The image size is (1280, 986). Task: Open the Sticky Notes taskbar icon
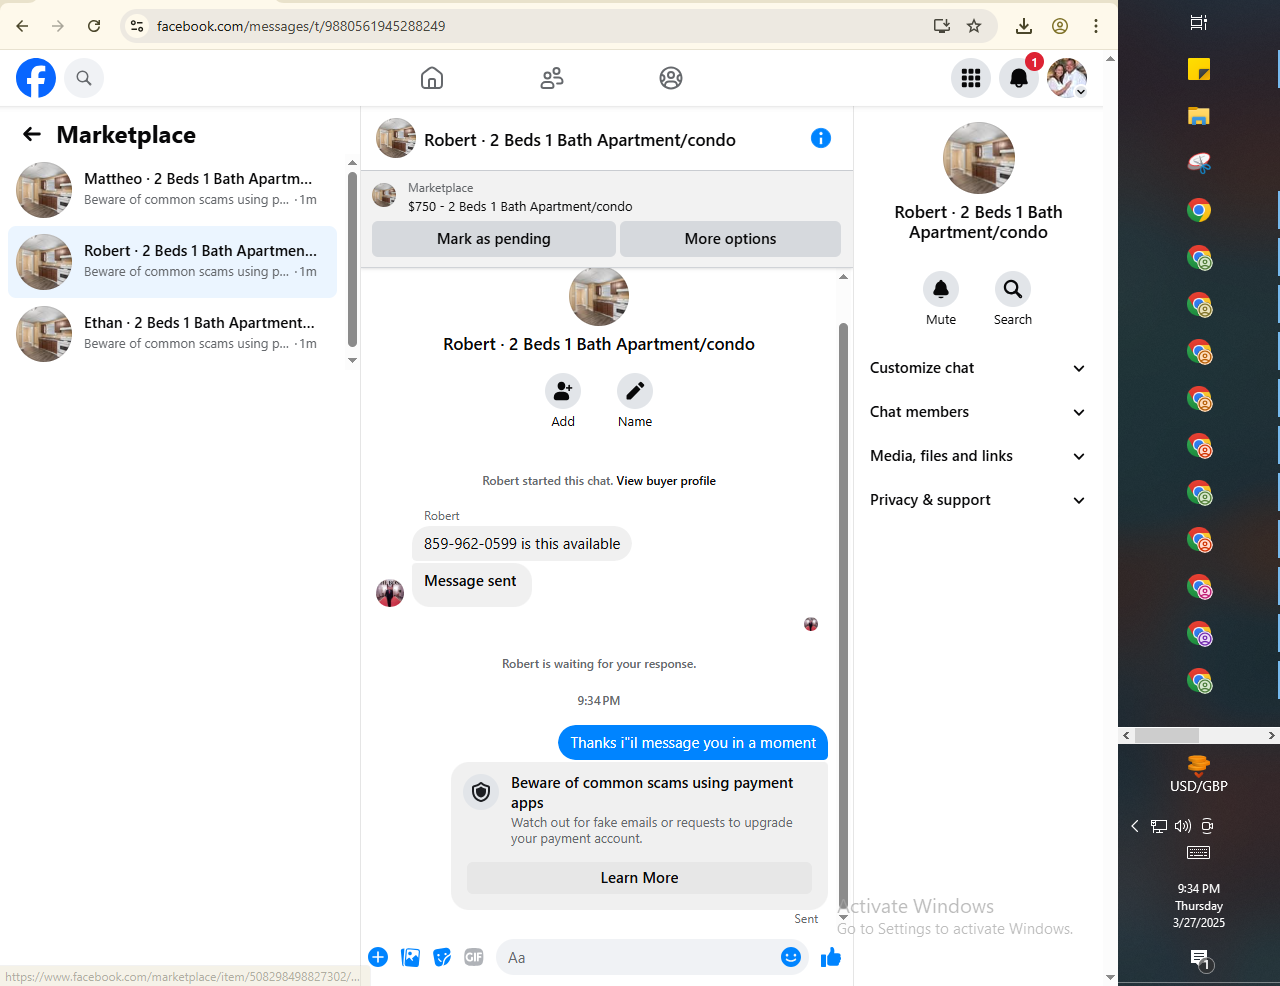1199,69
